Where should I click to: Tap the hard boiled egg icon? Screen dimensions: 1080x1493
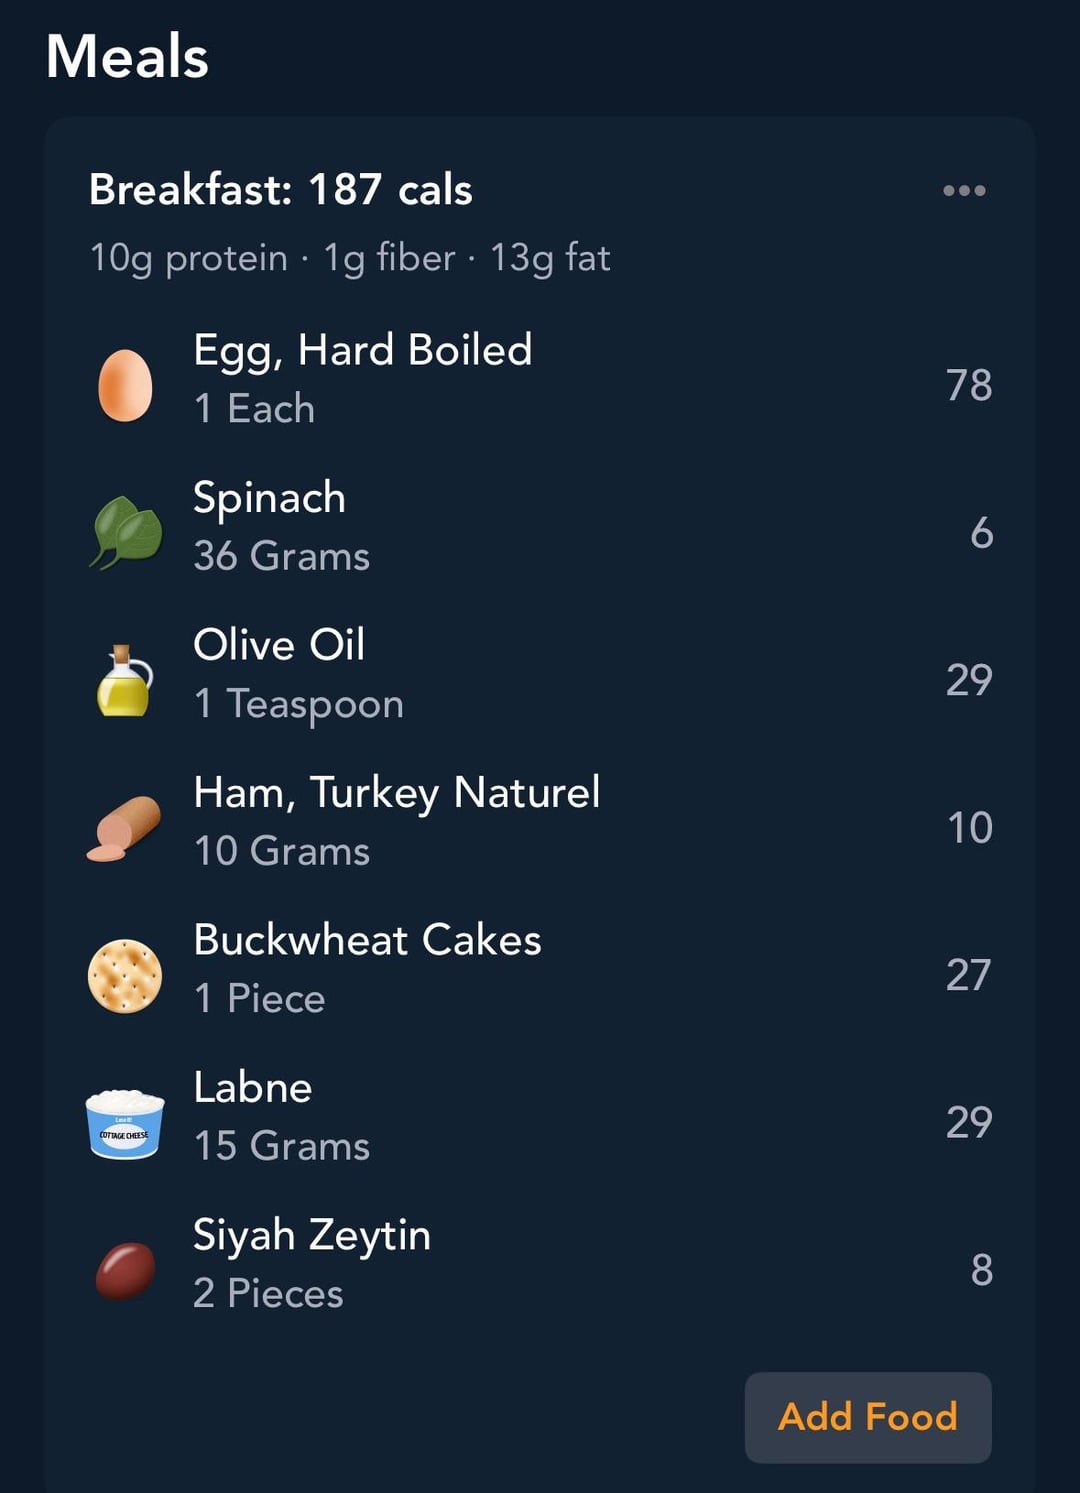tap(125, 385)
